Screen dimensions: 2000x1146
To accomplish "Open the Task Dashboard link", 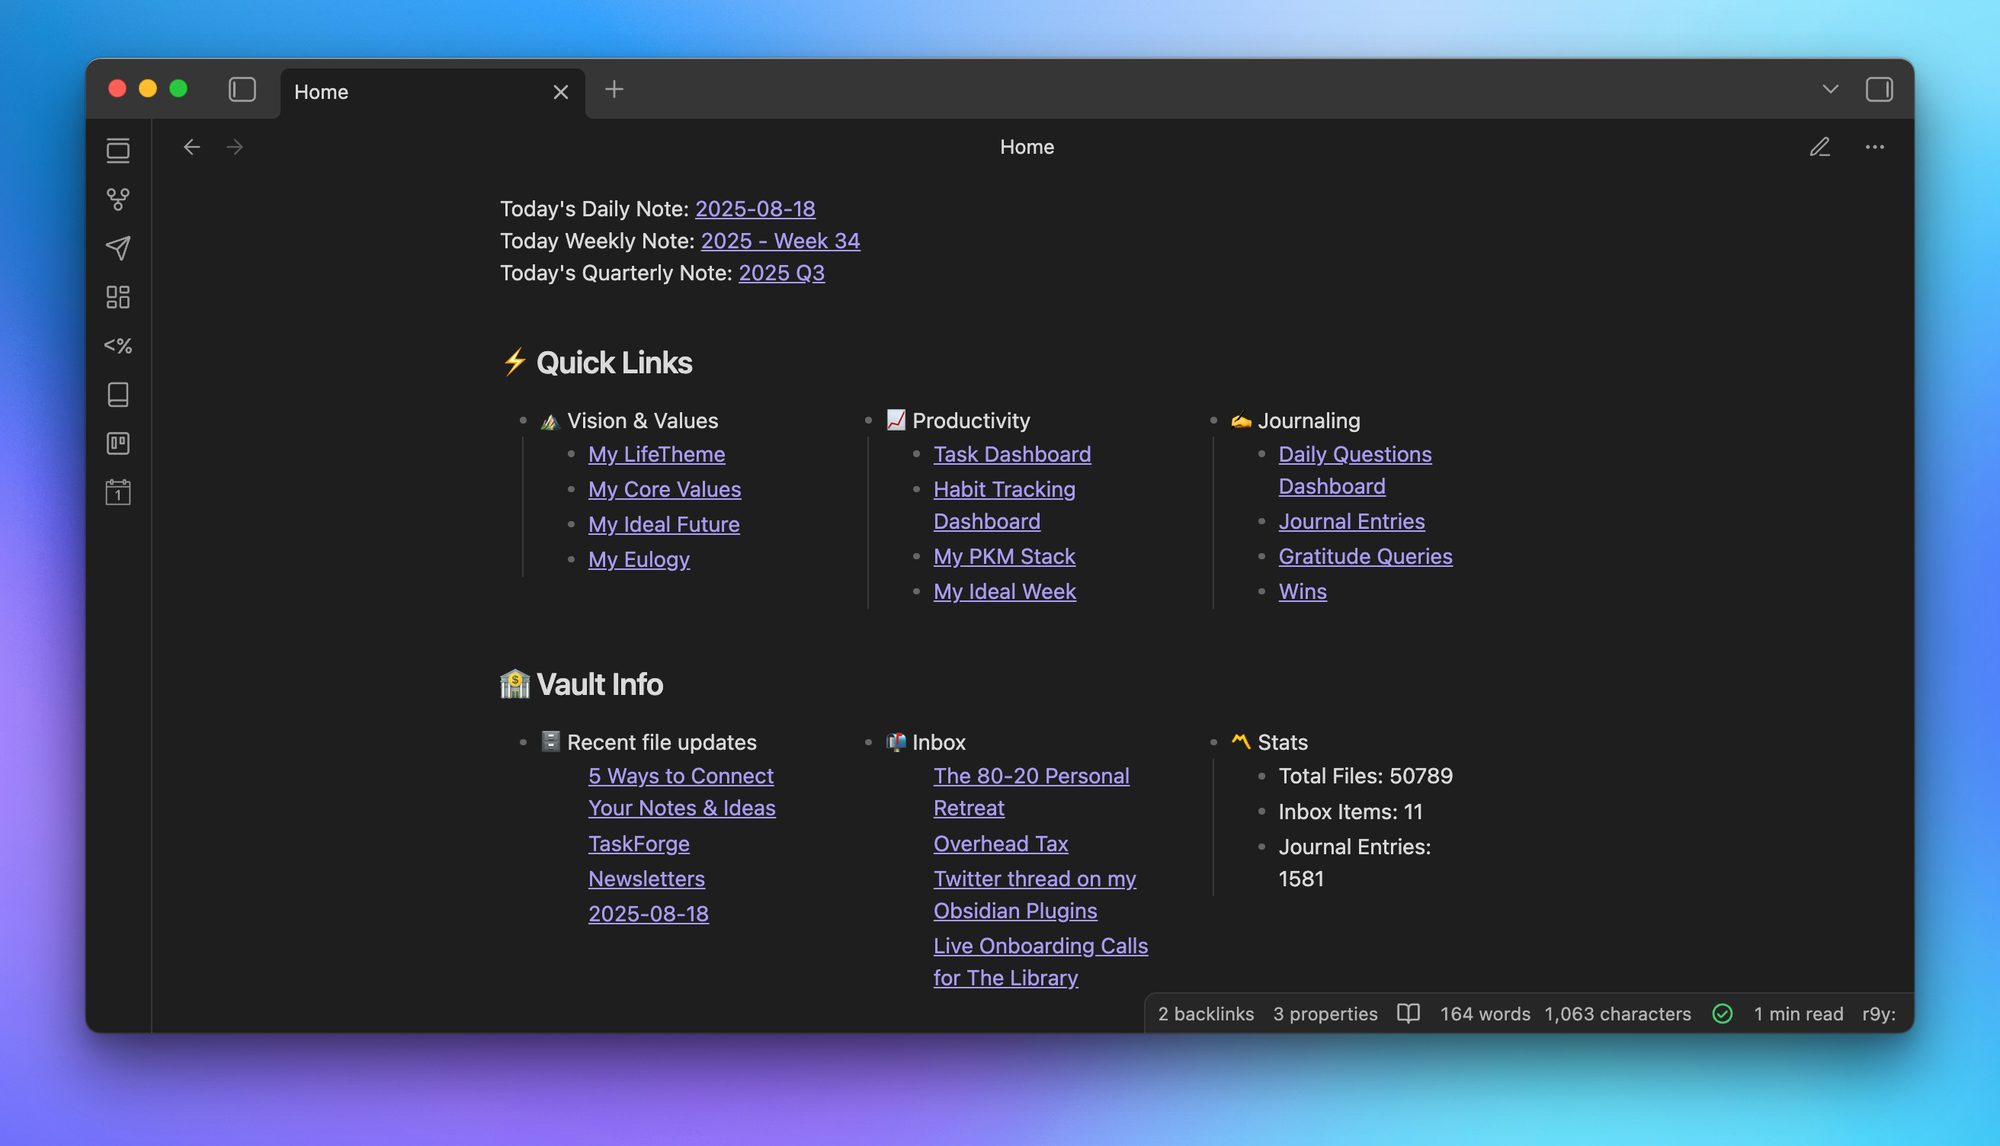I will point(1011,454).
